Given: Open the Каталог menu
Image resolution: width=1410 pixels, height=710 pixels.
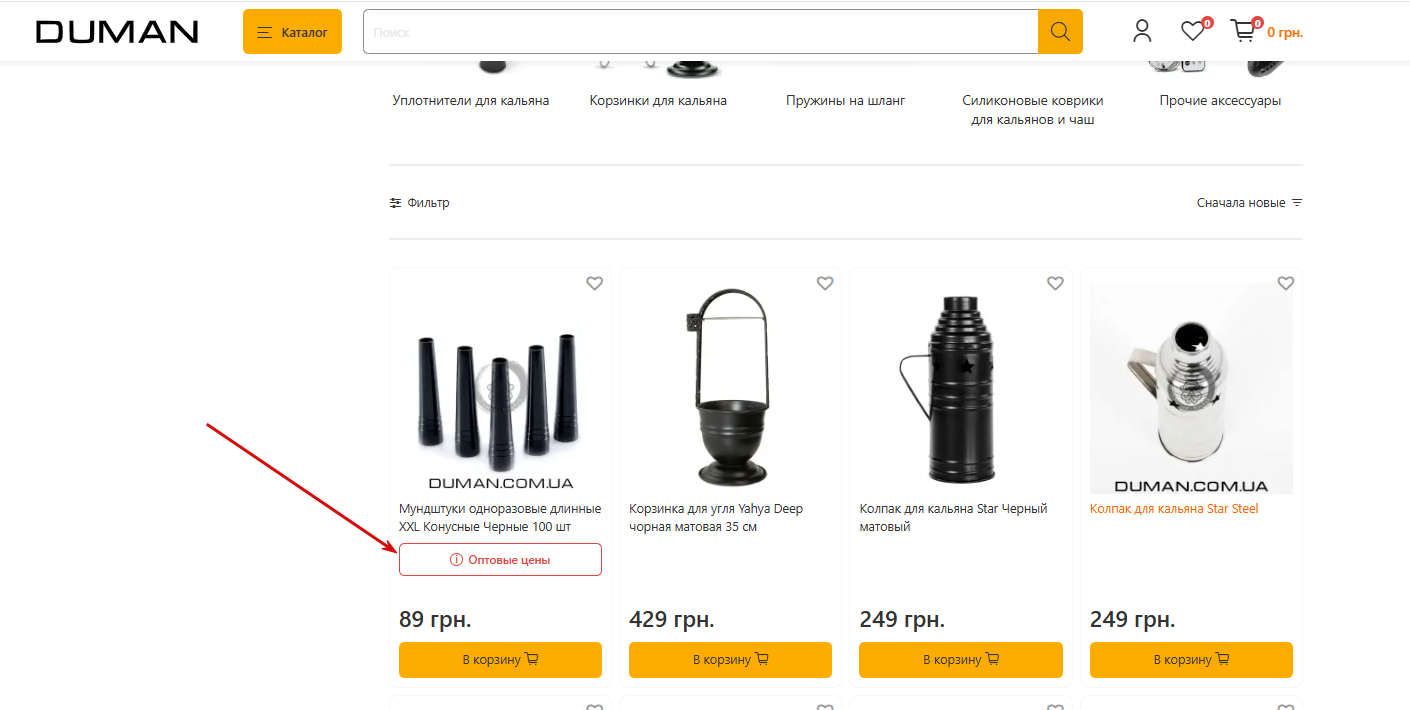Looking at the screenshot, I should tap(292, 32).
